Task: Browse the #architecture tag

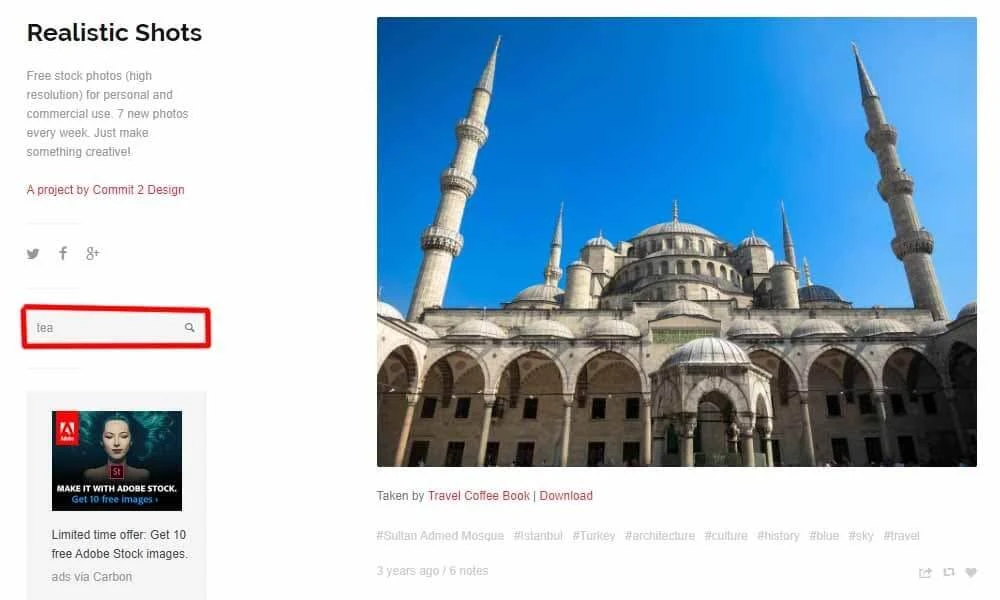Action: coord(659,536)
